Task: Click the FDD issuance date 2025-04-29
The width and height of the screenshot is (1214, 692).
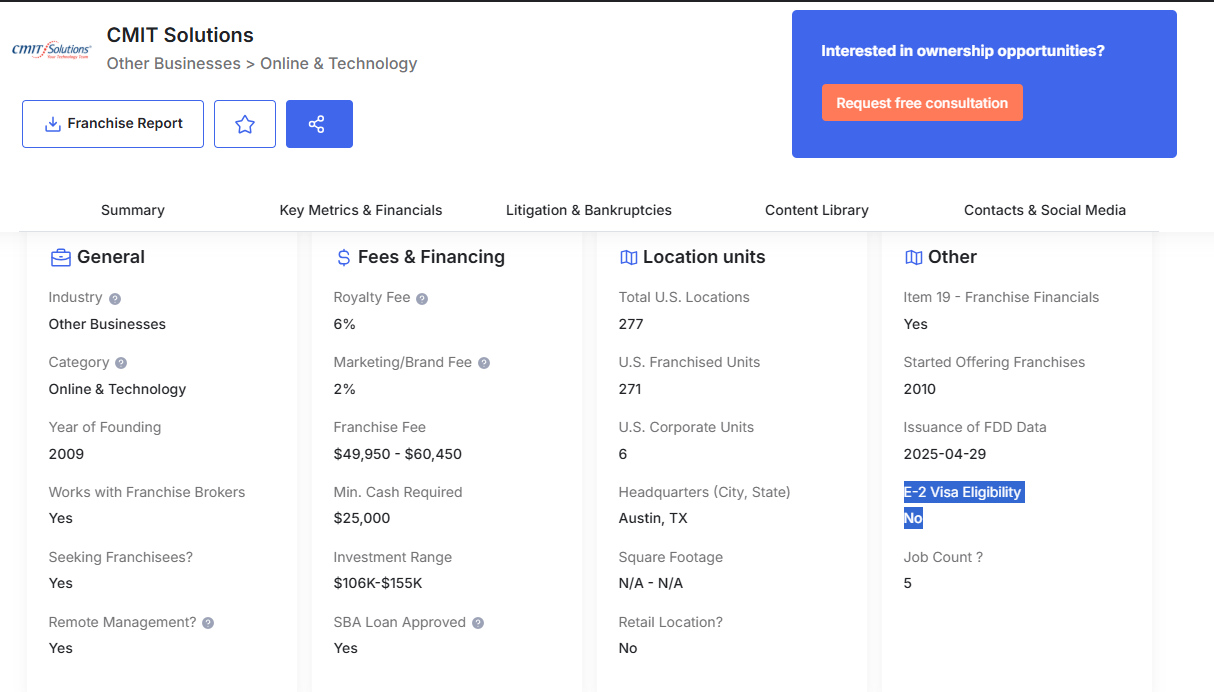Action: (x=945, y=454)
